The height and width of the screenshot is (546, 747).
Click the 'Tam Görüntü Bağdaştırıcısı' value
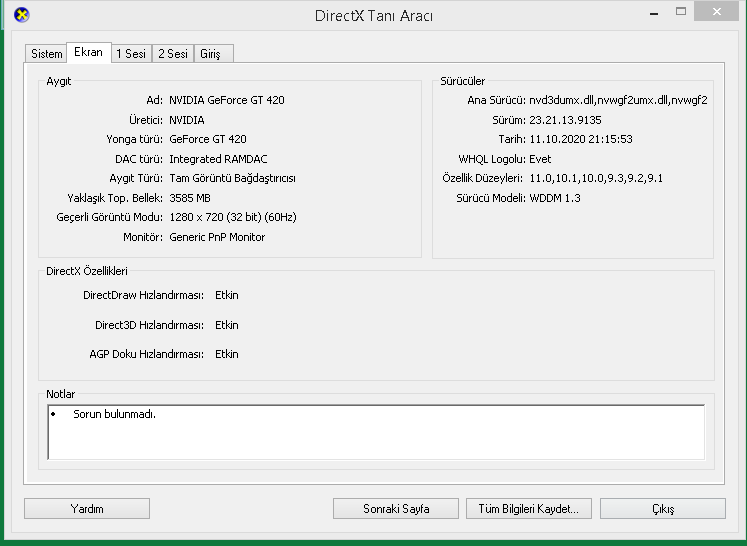(x=232, y=178)
